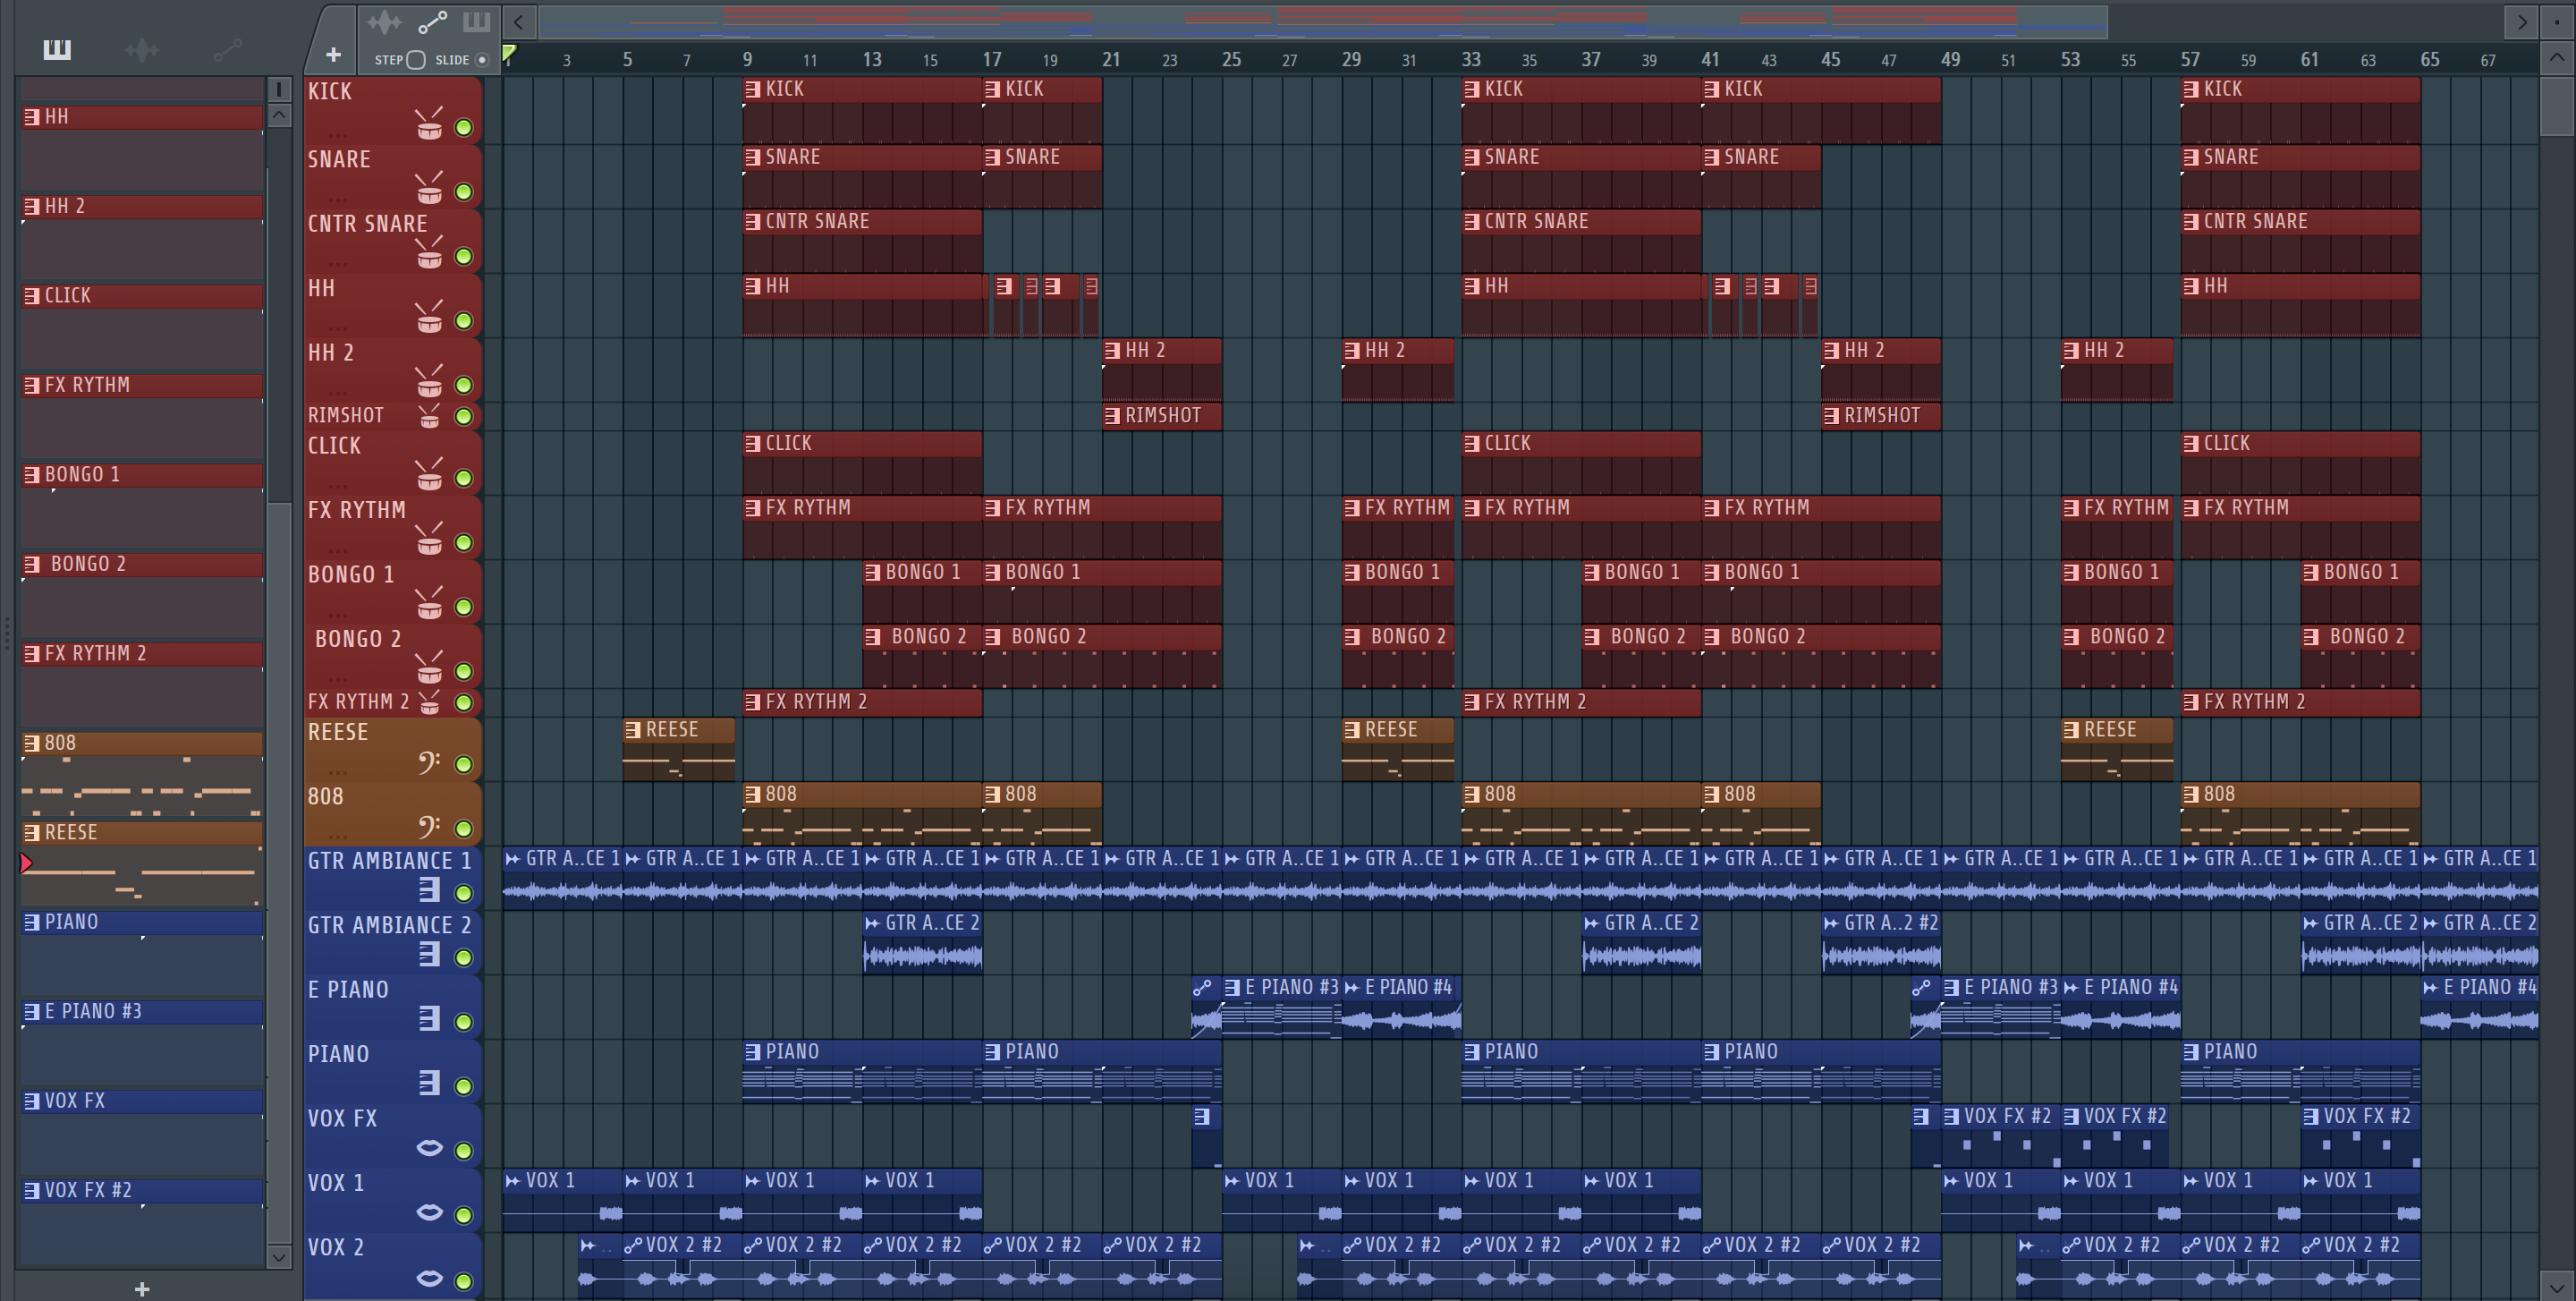Viewport: 2576px width, 1301px height.
Task: Select the VOX 2 track name header
Action: (336, 1248)
